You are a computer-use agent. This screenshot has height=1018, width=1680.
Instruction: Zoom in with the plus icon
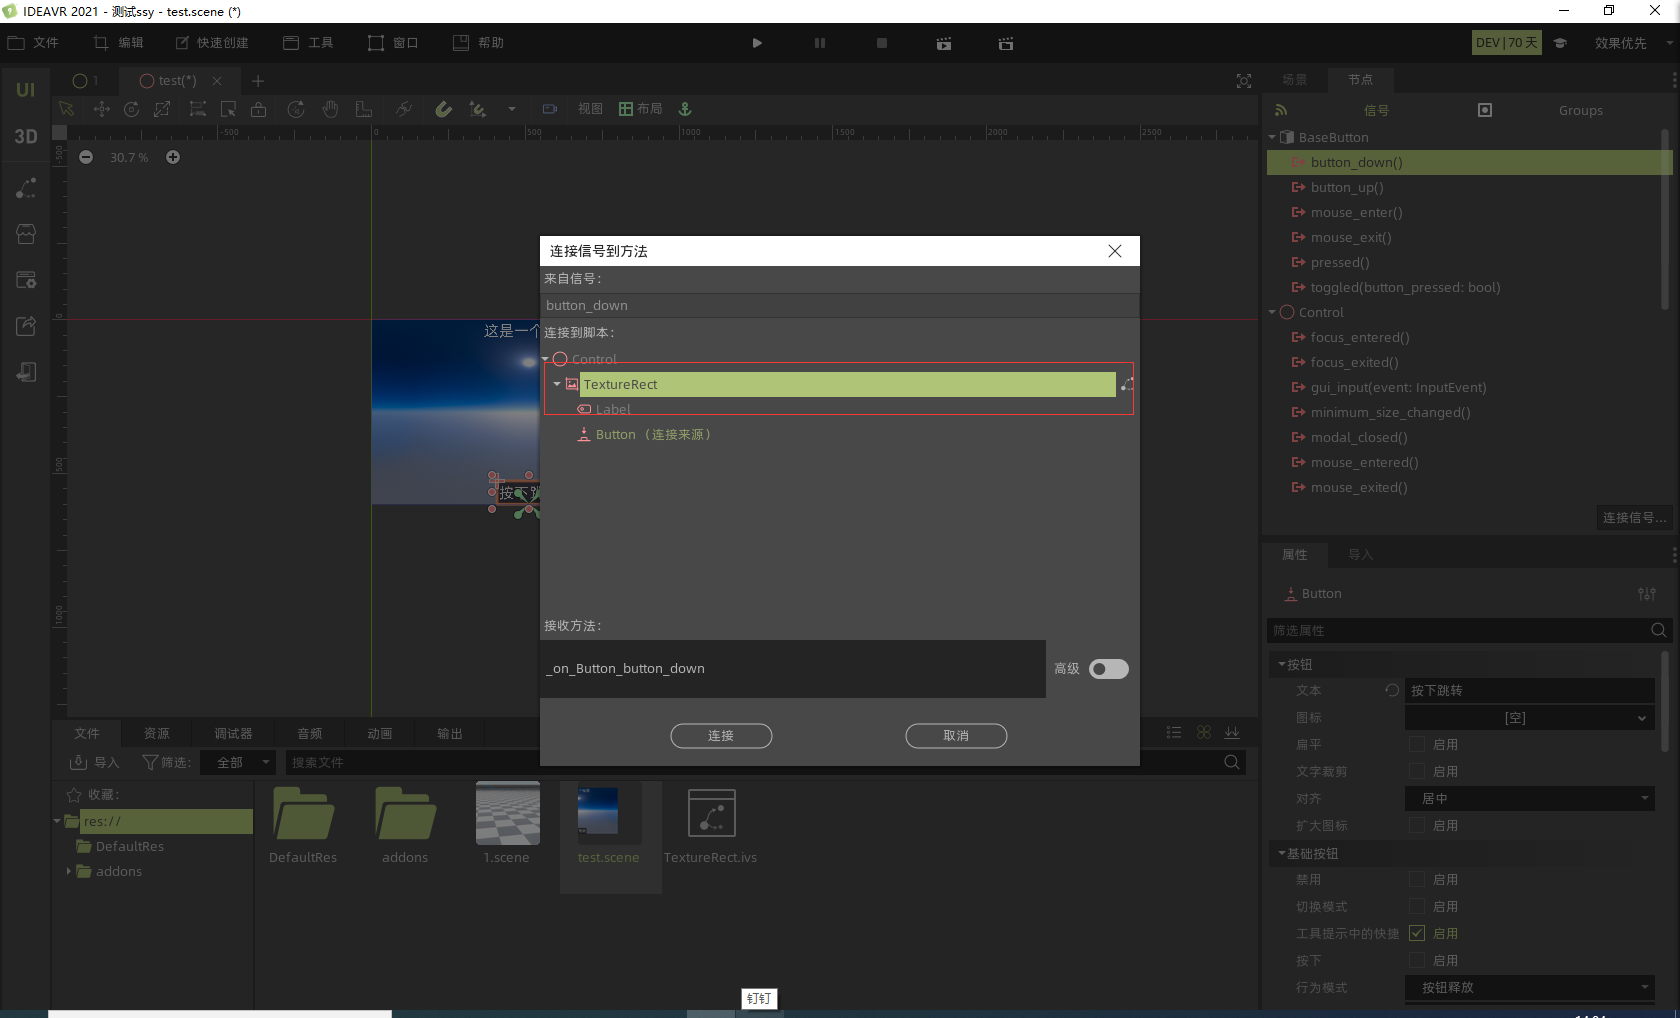pyautogui.click(x=173, y=157)
